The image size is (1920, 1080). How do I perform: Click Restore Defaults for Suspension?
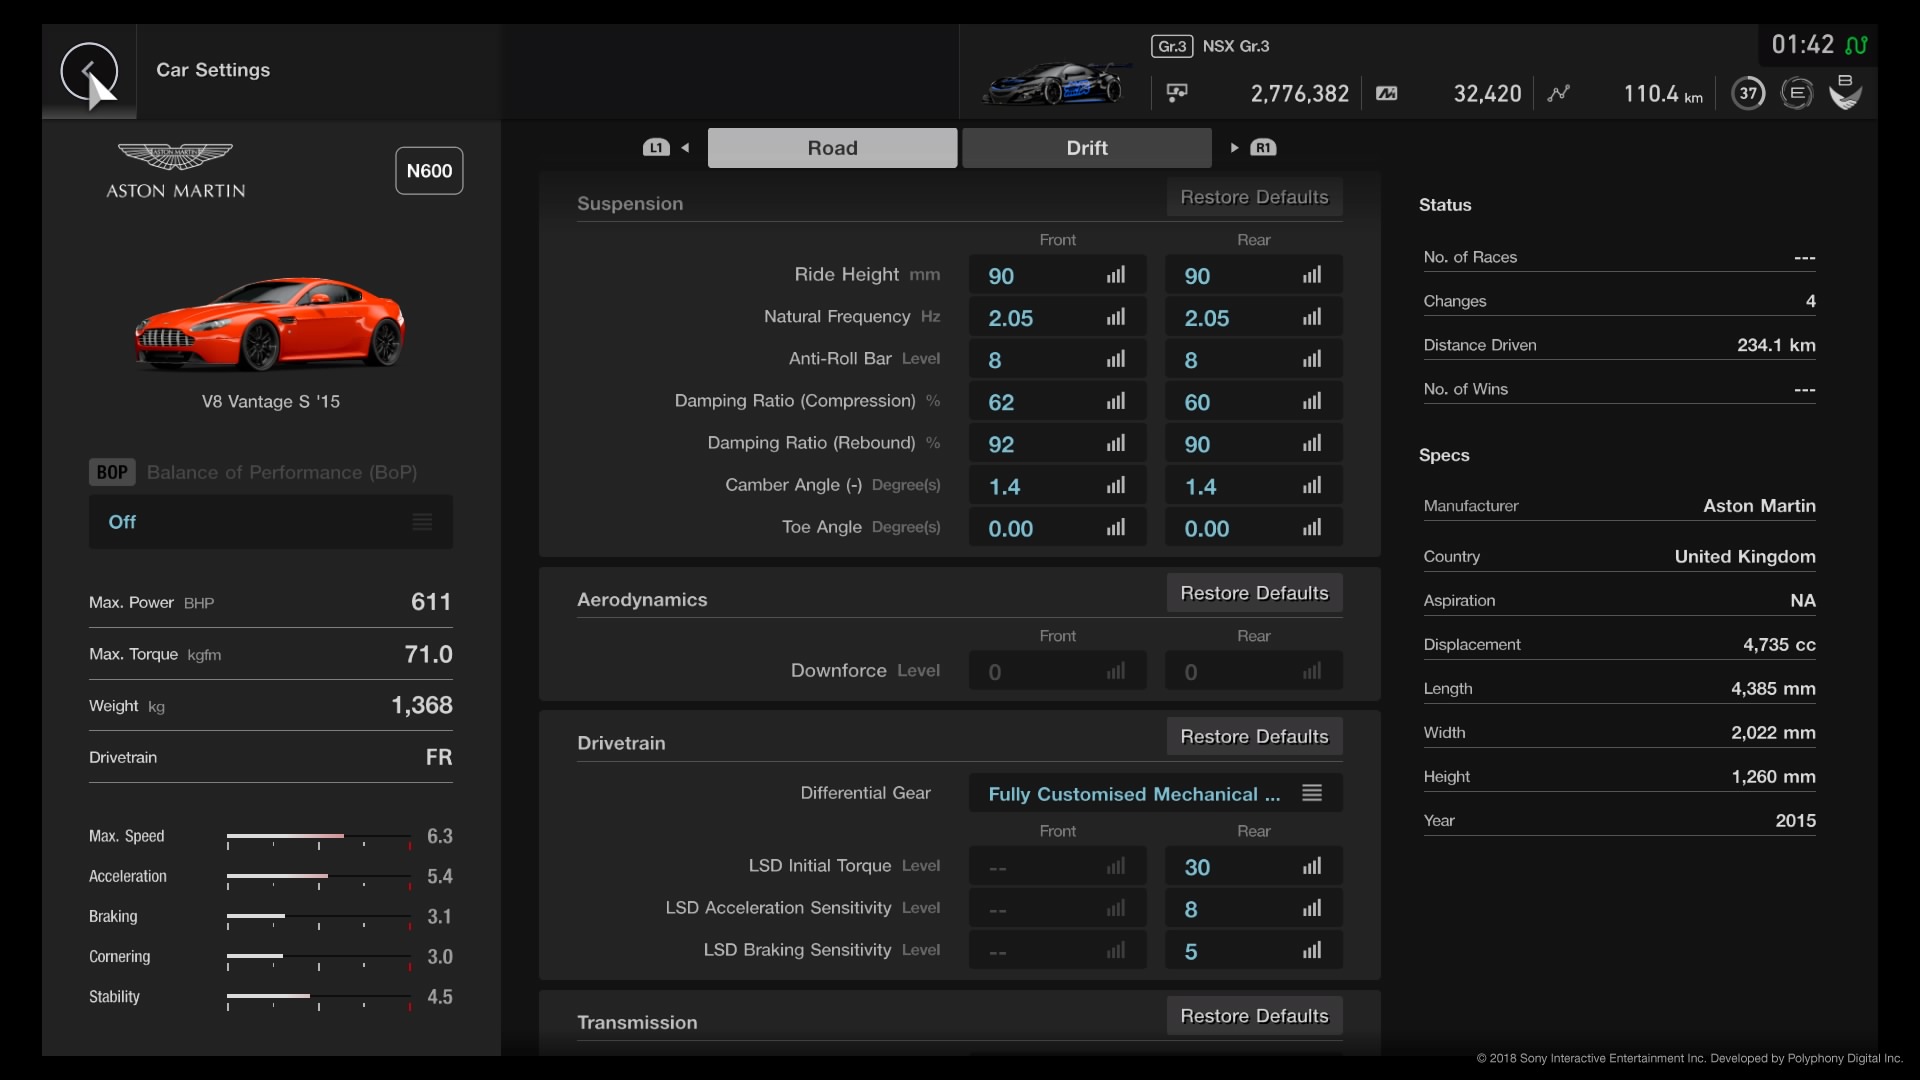pyautogui.click(x=1253, y=197)
